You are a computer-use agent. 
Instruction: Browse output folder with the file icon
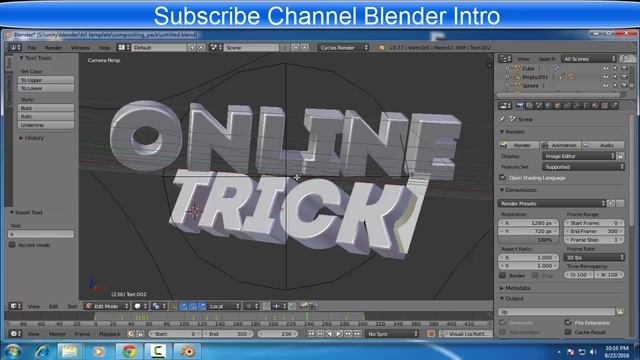[620, 312]
